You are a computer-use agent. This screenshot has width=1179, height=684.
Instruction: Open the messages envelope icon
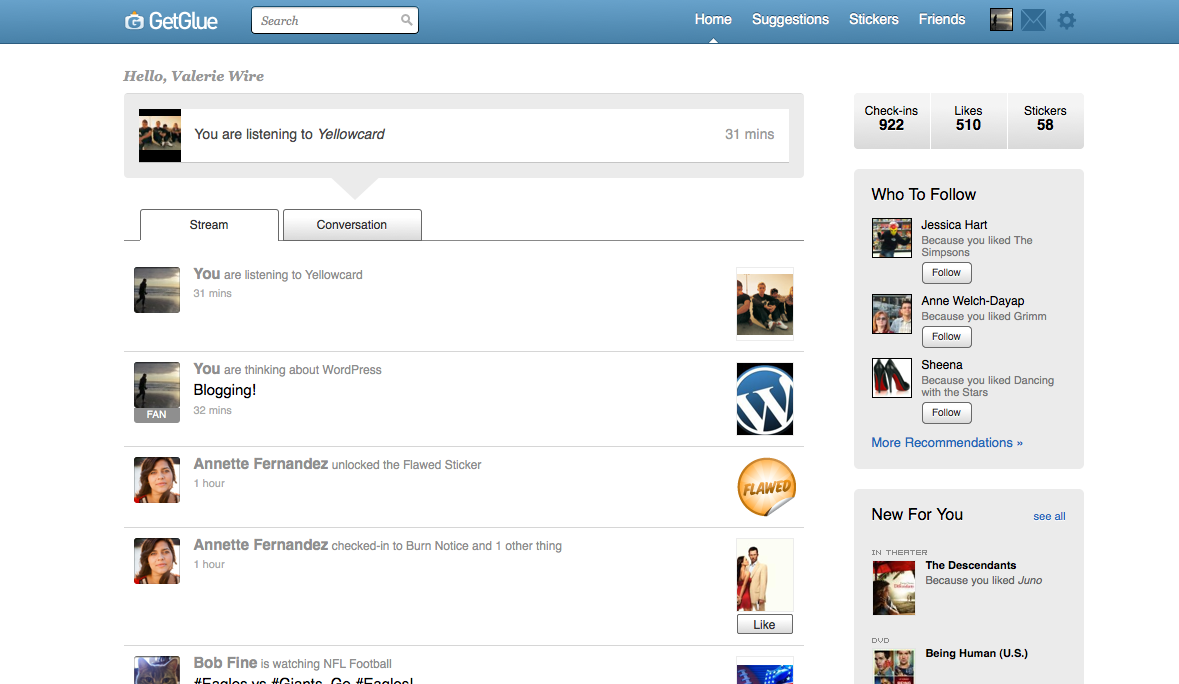[x=1033, y=20]
